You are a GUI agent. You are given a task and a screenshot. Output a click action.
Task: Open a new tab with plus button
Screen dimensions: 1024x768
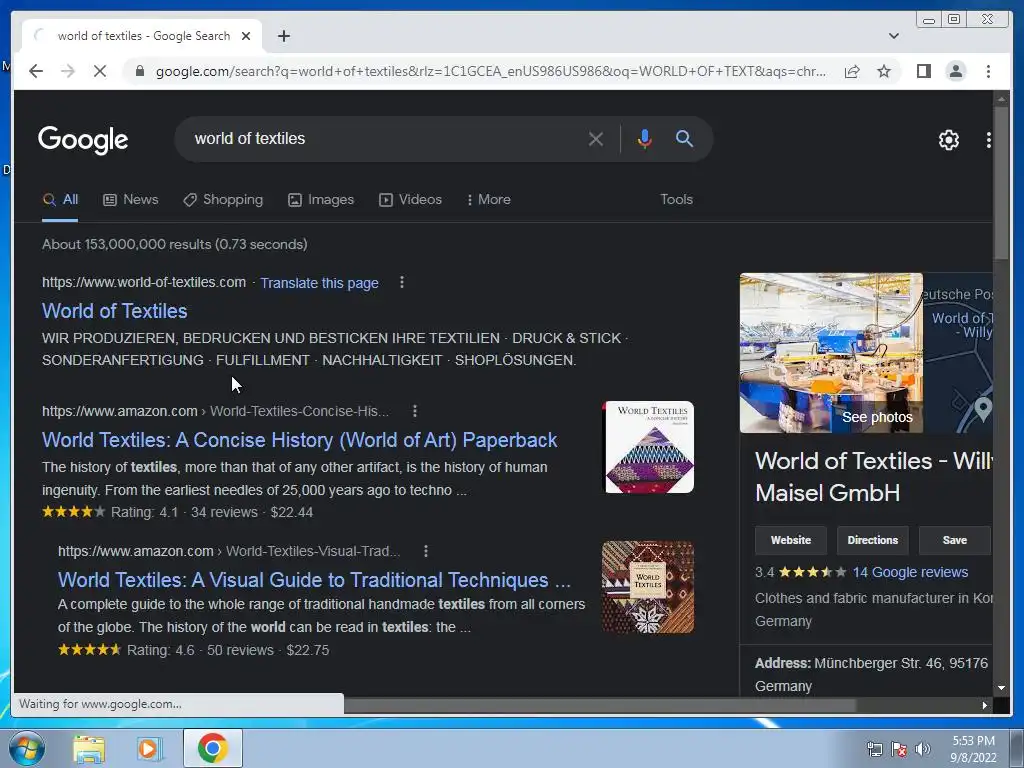(x=283, y=36)
